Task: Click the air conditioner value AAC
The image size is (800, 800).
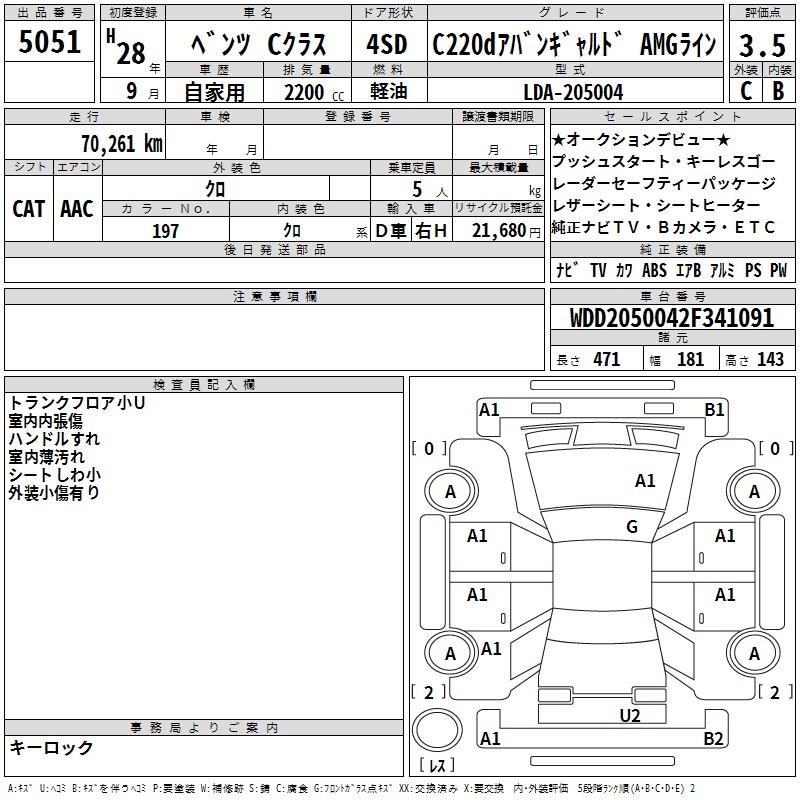Action: (77, 209)
